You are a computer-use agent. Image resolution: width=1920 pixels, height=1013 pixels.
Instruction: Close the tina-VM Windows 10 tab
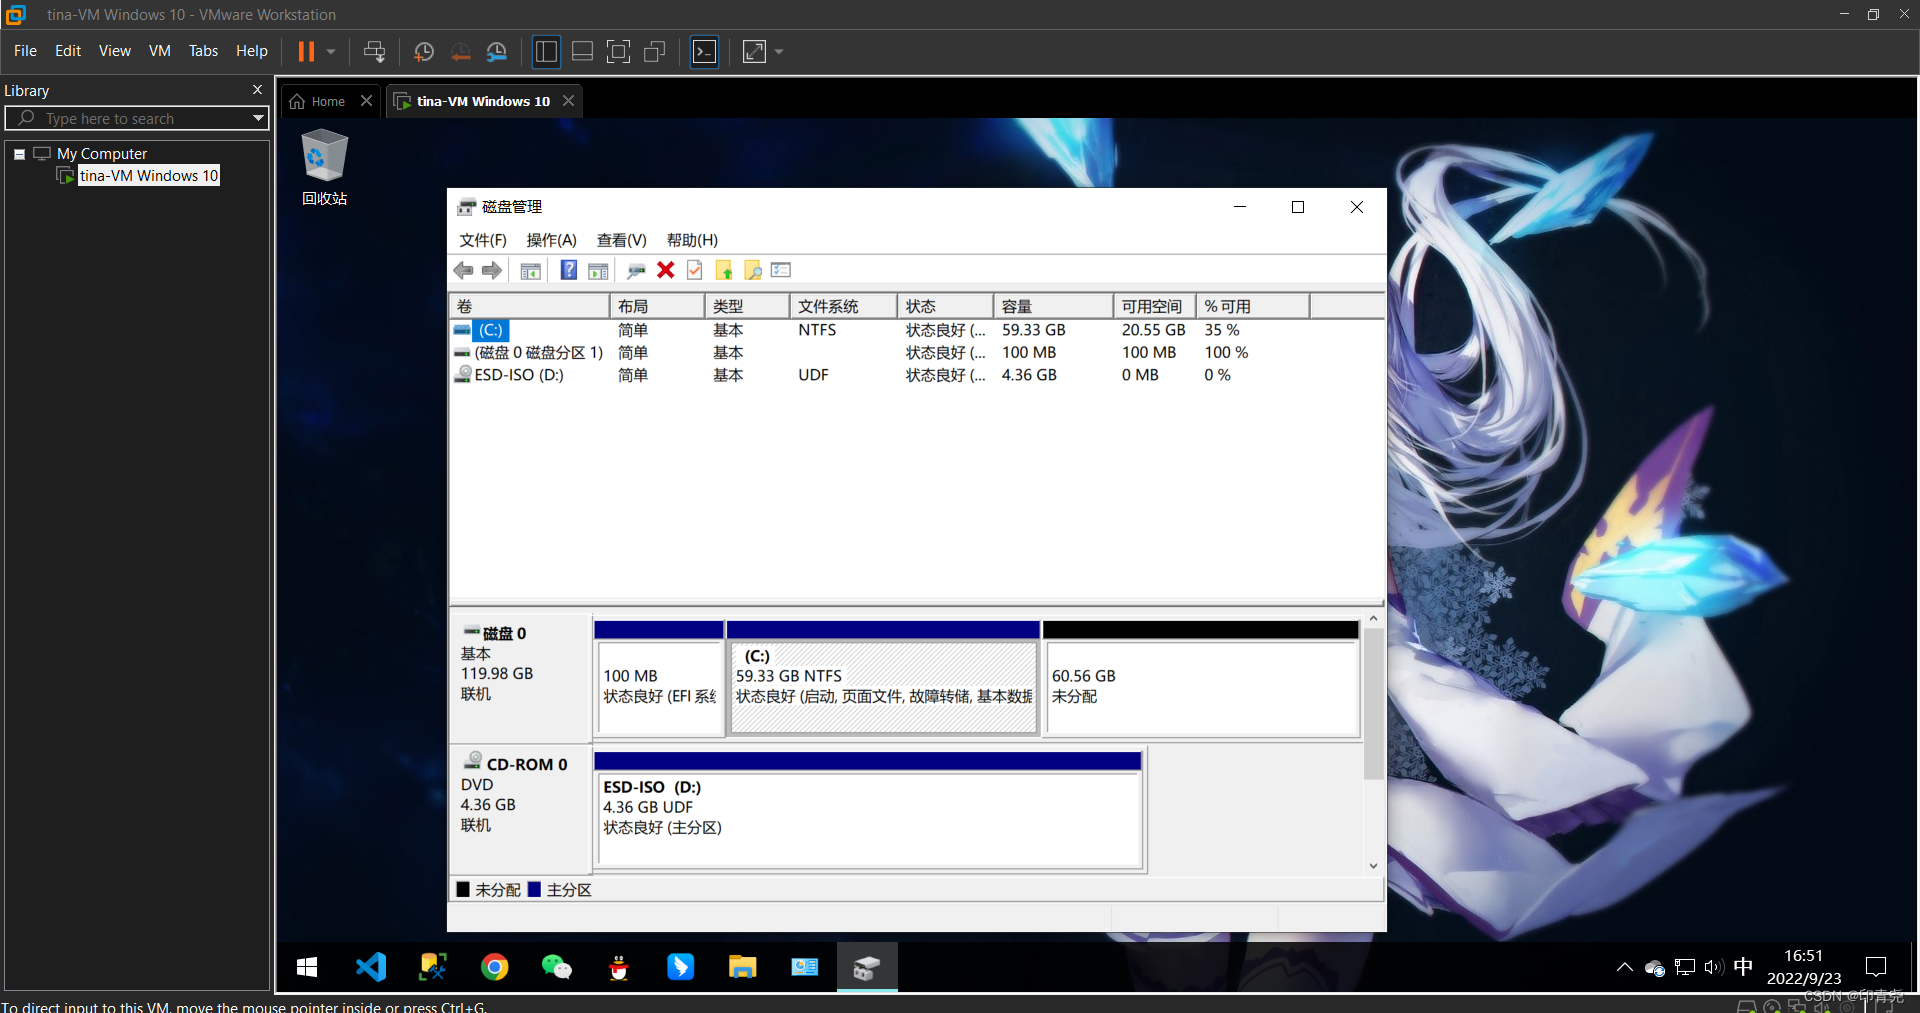click(568, 101)
